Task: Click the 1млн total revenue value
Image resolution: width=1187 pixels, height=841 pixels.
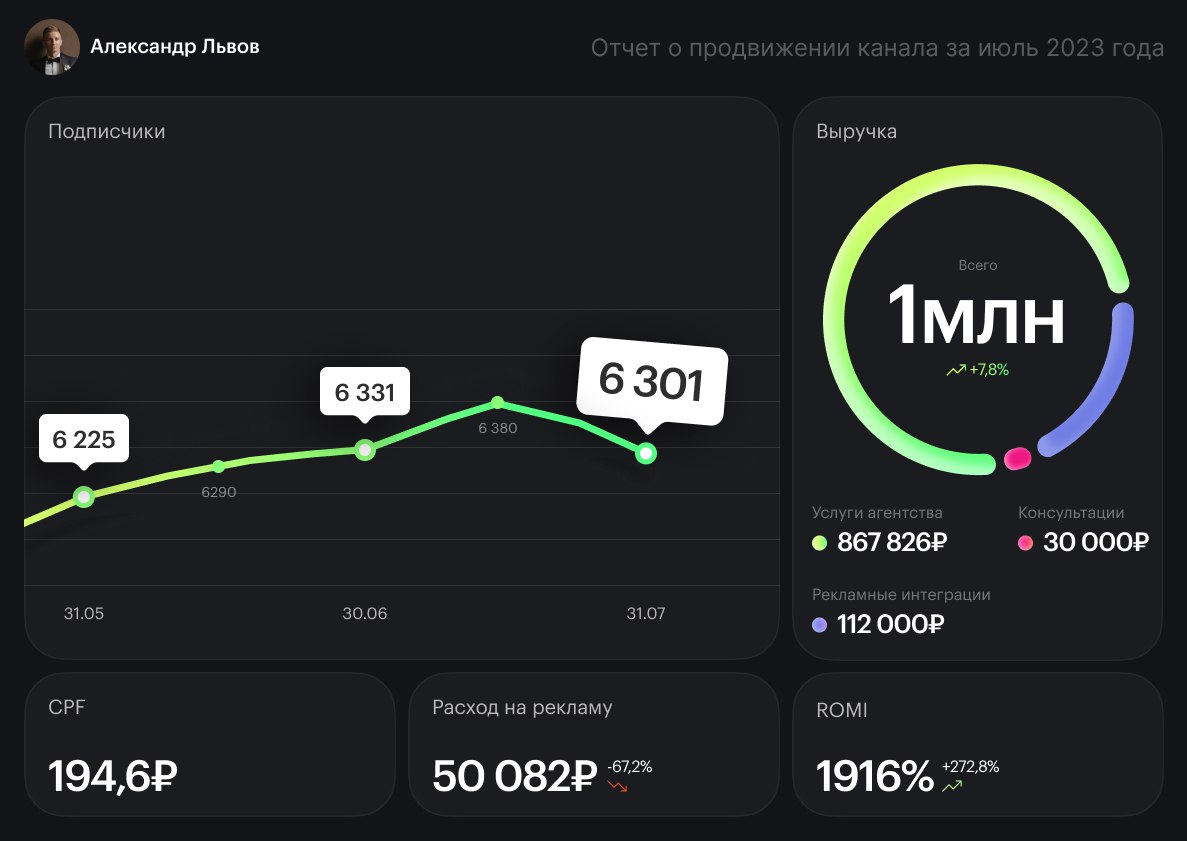Action: (977, 315)
